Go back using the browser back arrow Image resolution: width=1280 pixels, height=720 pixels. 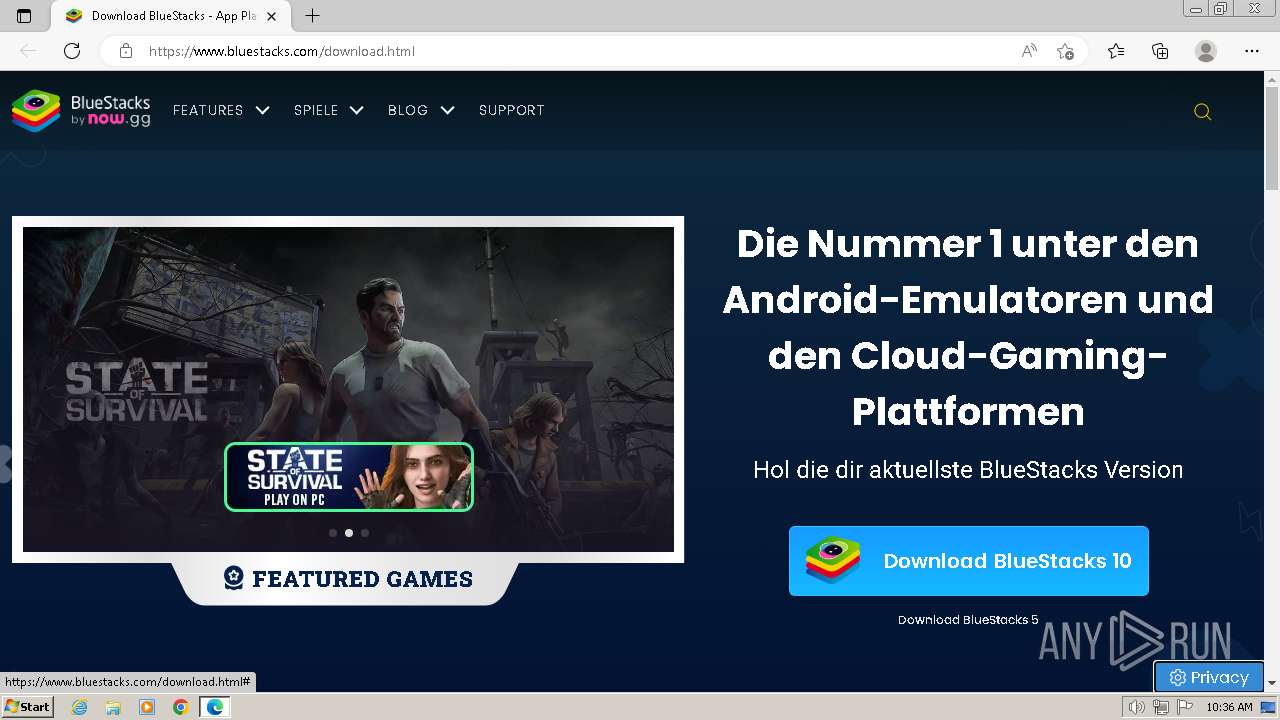pyautogui.click(x=28, y=51)
